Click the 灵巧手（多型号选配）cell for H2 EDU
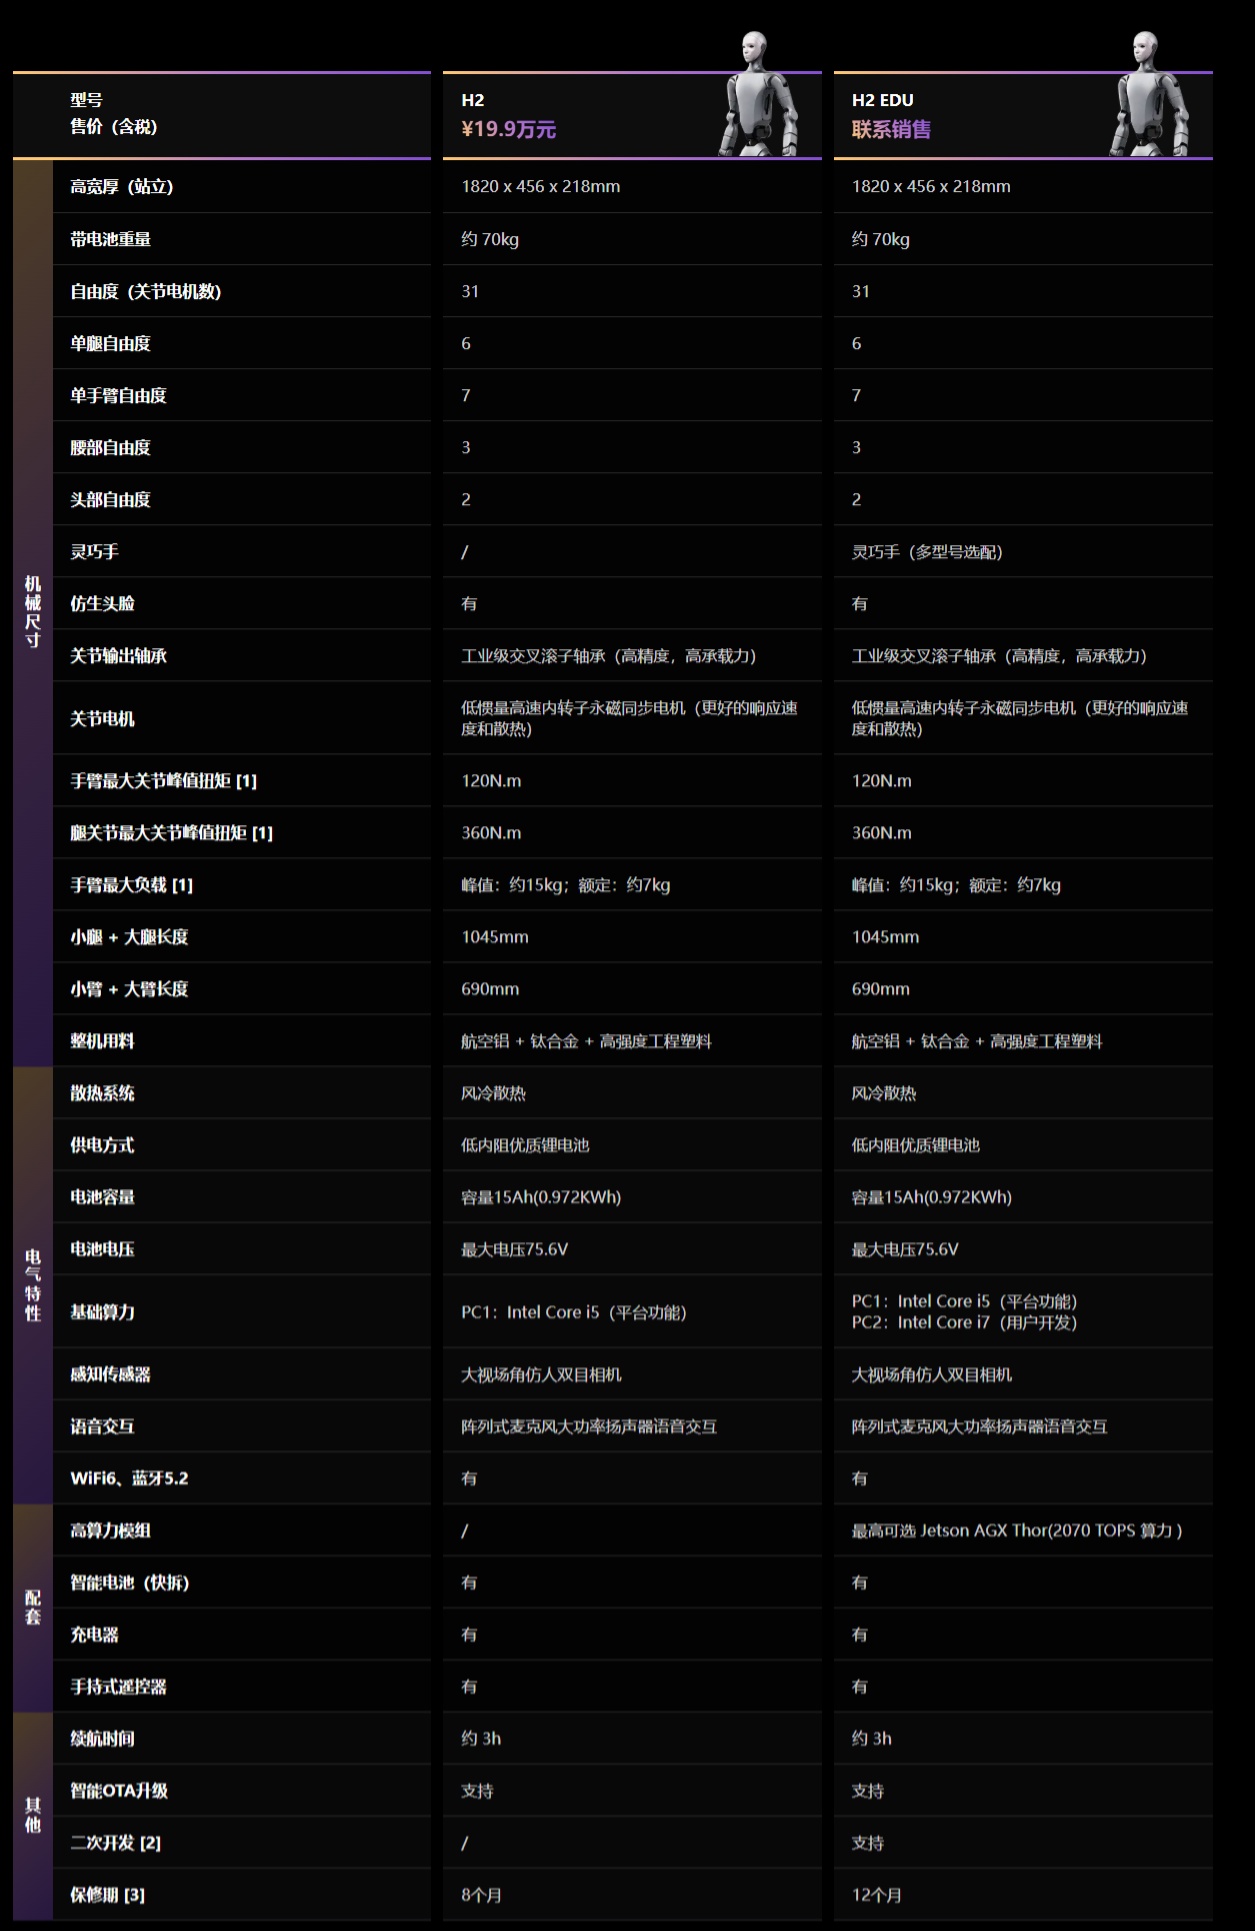Screen dimensions: 1255x1931 pyautogui.click(x=927, y=552)
